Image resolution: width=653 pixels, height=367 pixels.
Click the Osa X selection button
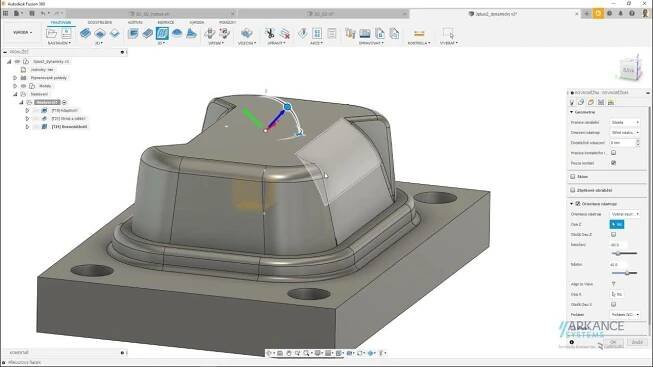[617, 294]
